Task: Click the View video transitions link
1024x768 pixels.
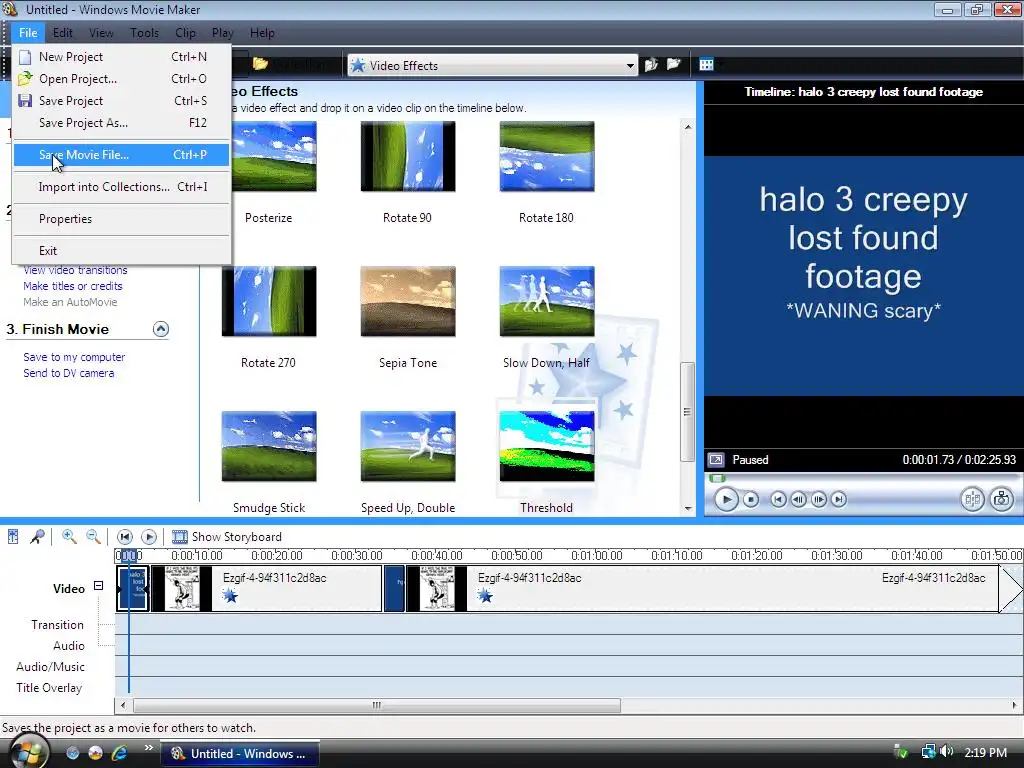Action: 75,270
